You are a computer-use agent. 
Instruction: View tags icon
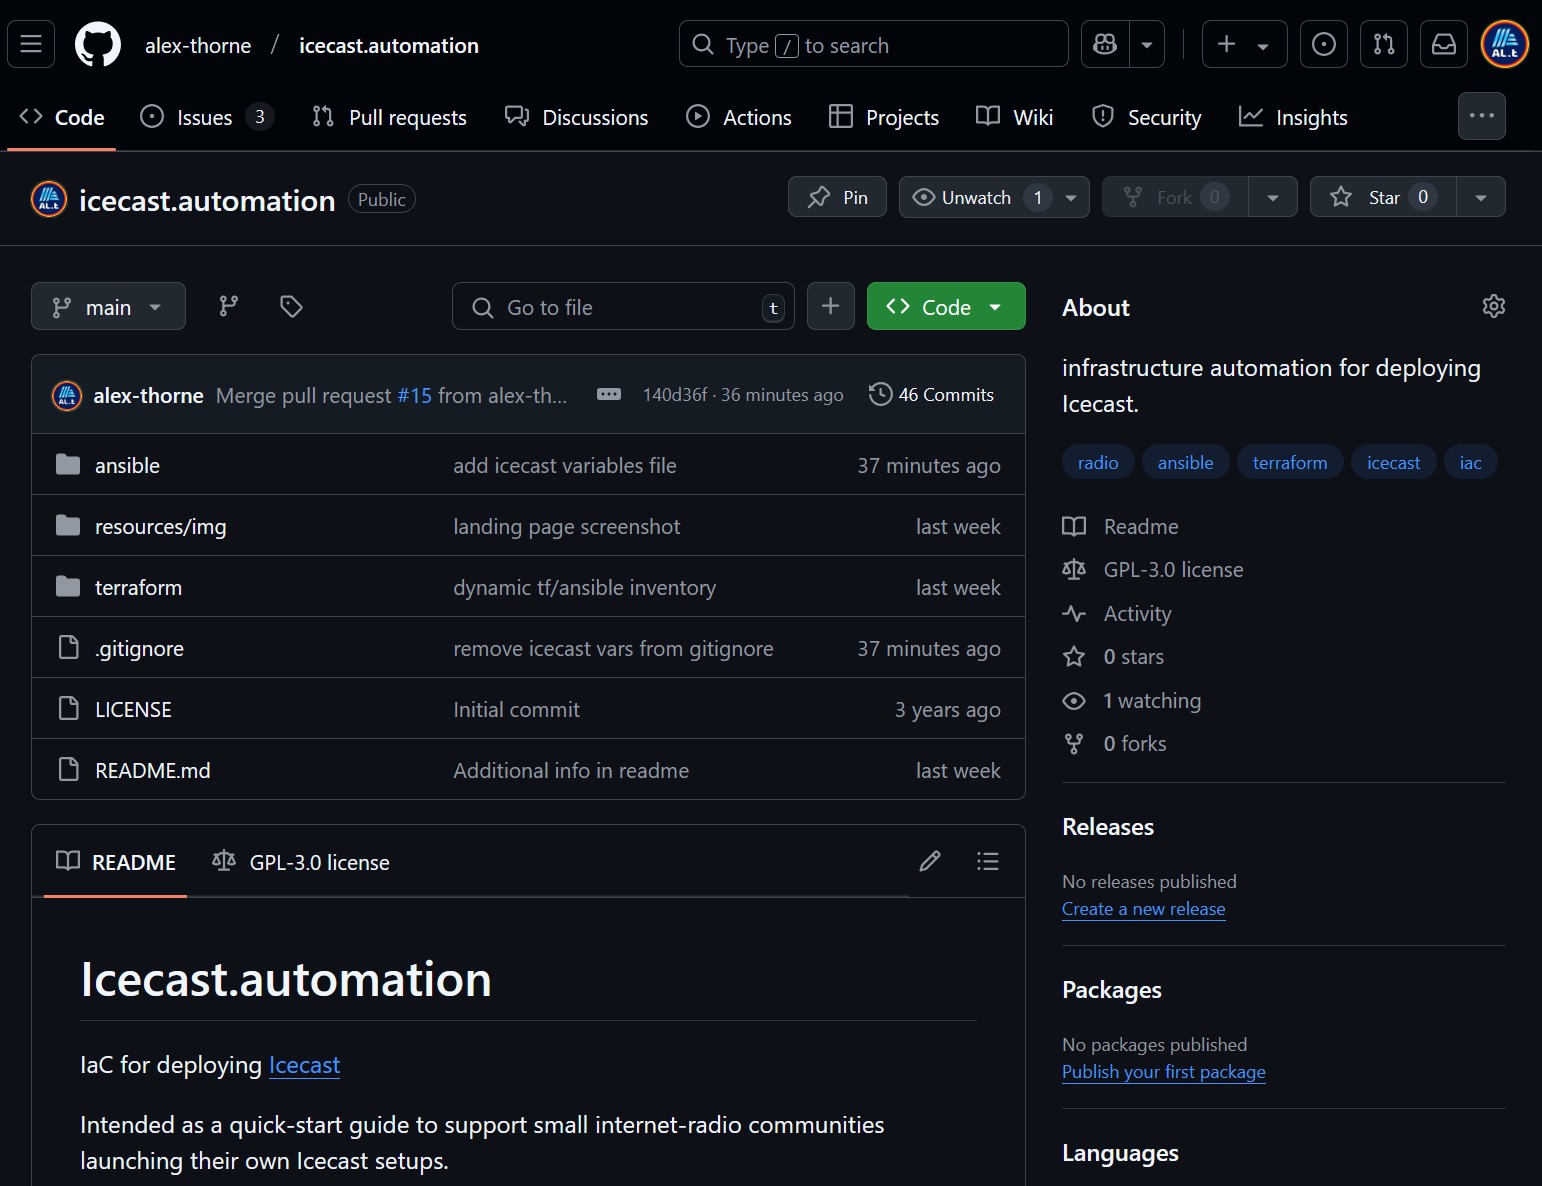[x=291, y=306]
